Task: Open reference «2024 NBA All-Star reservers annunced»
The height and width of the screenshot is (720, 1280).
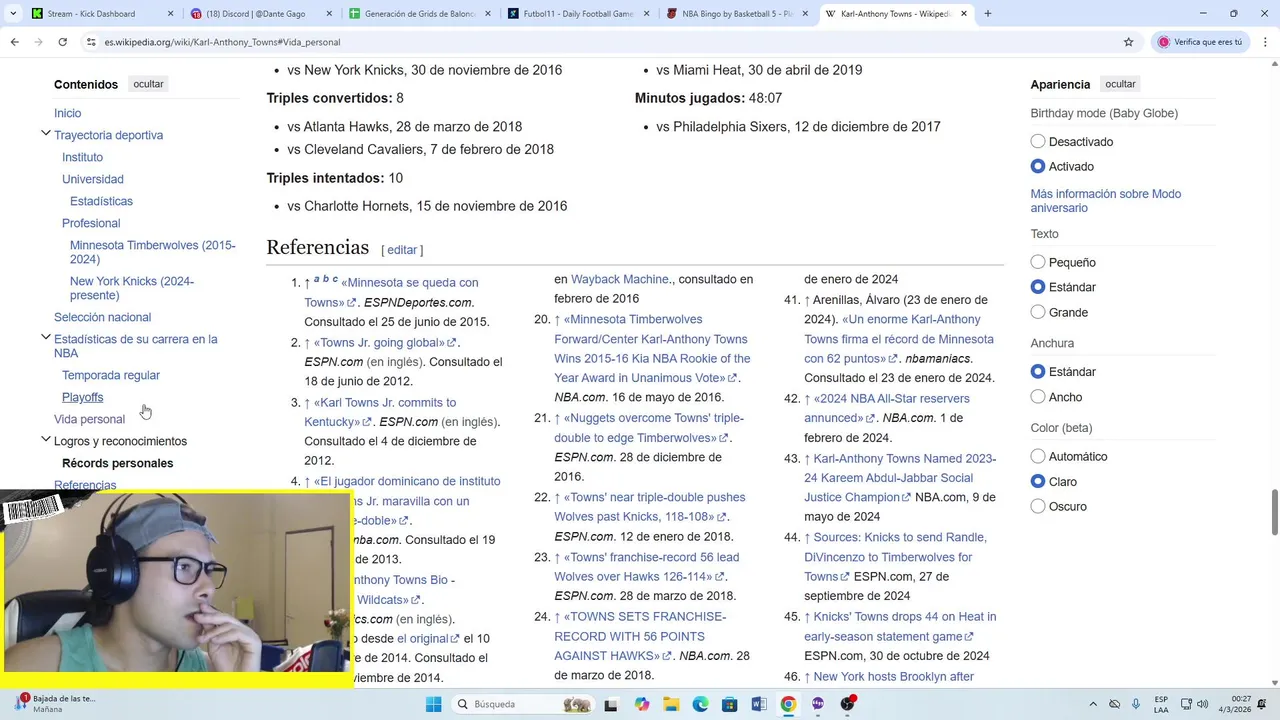Action: (887, 408)
